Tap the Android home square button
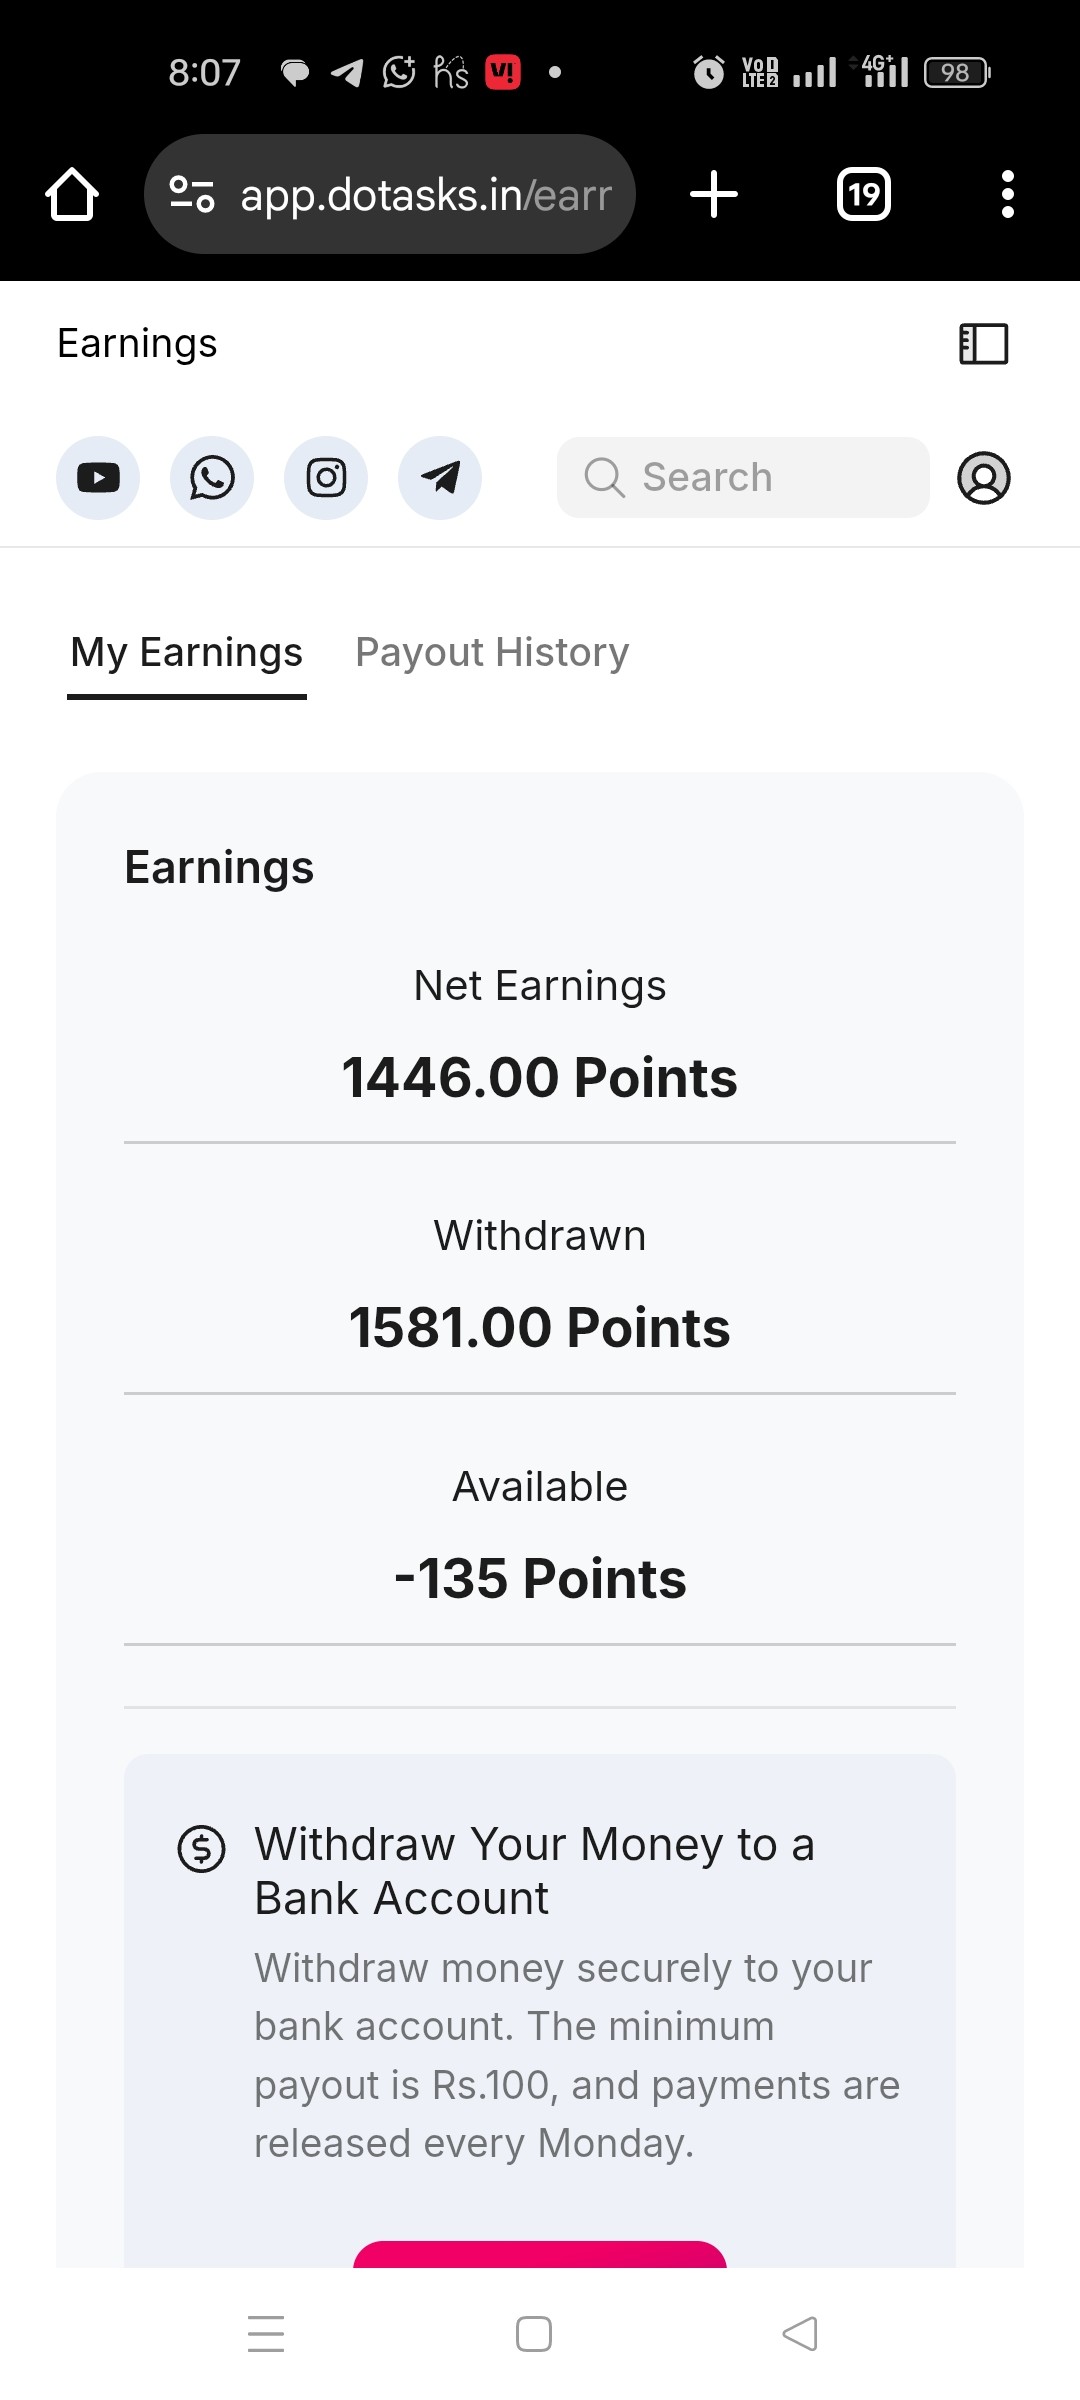 (x=534, y=2334)
